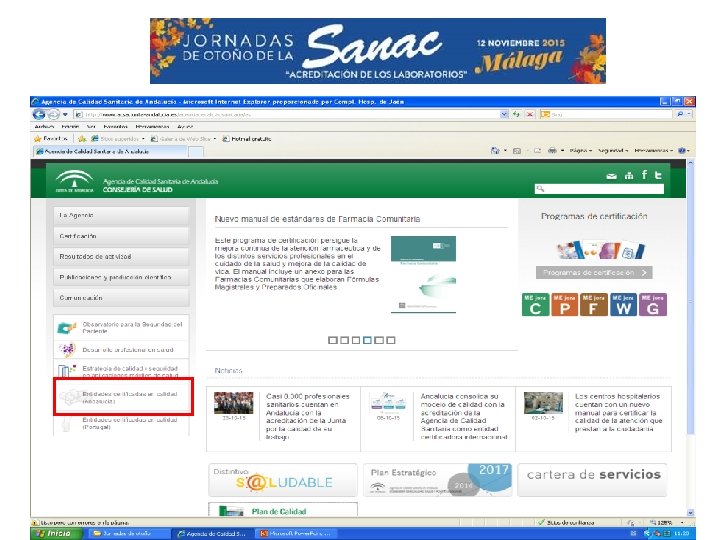
Task: Click the blue ME jora W icon
Action: [623, 304]
